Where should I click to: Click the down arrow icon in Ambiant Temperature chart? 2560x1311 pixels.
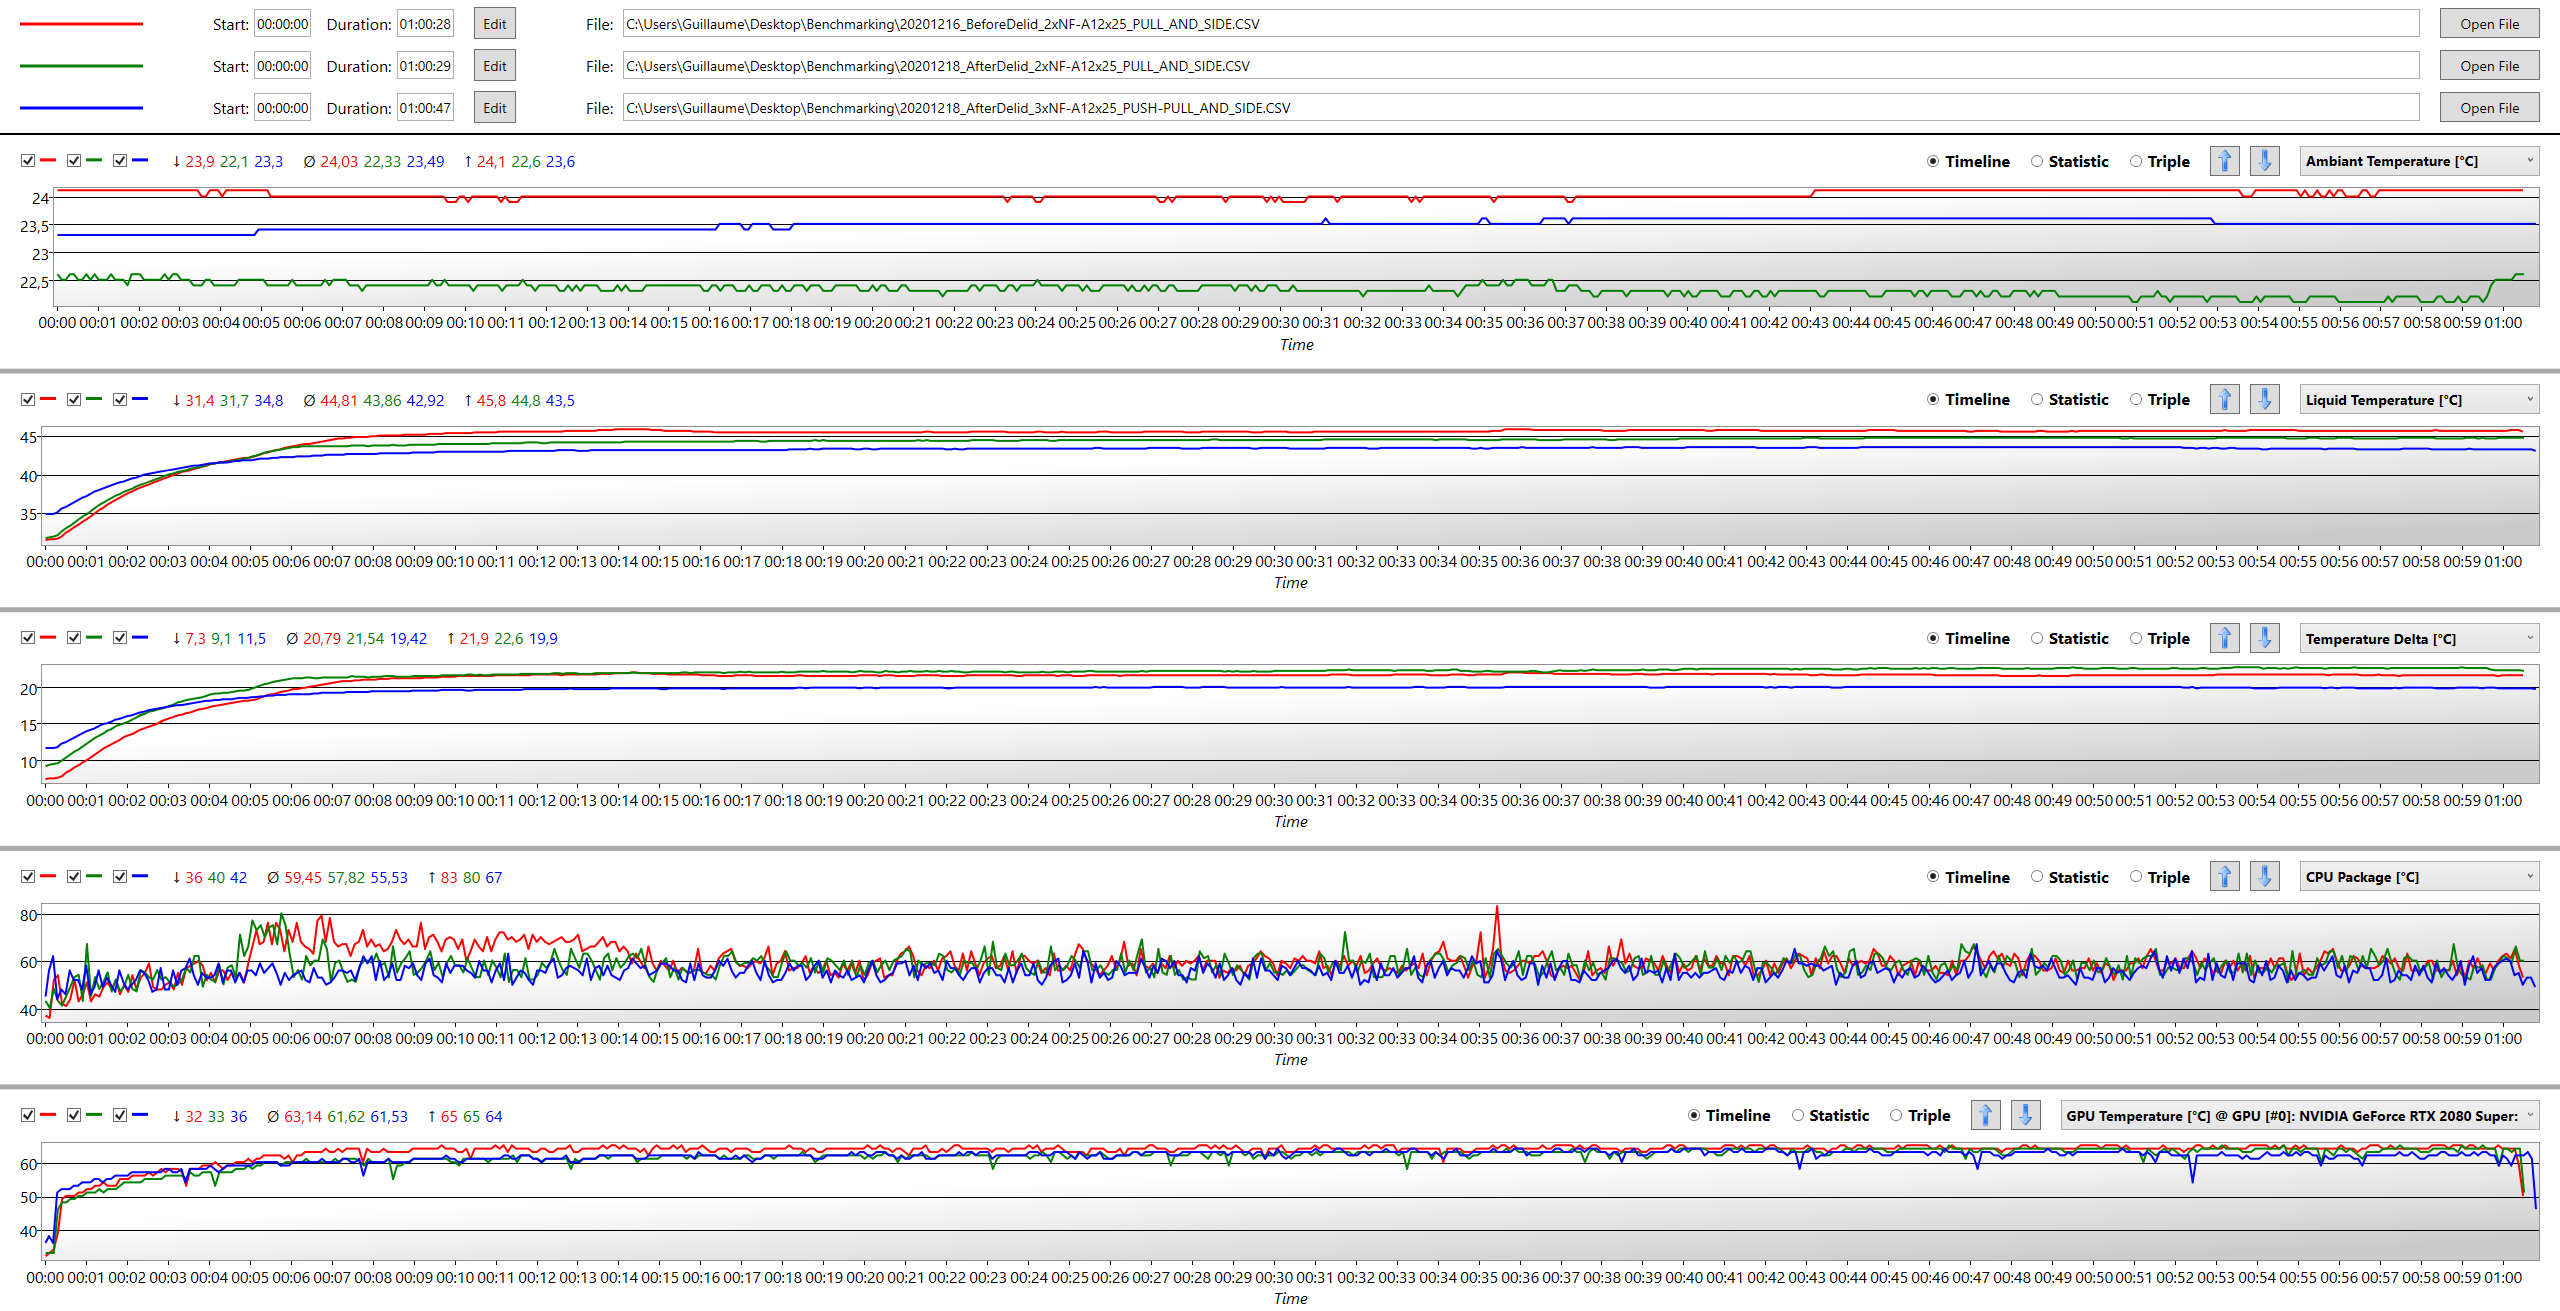coord(2265,161)
